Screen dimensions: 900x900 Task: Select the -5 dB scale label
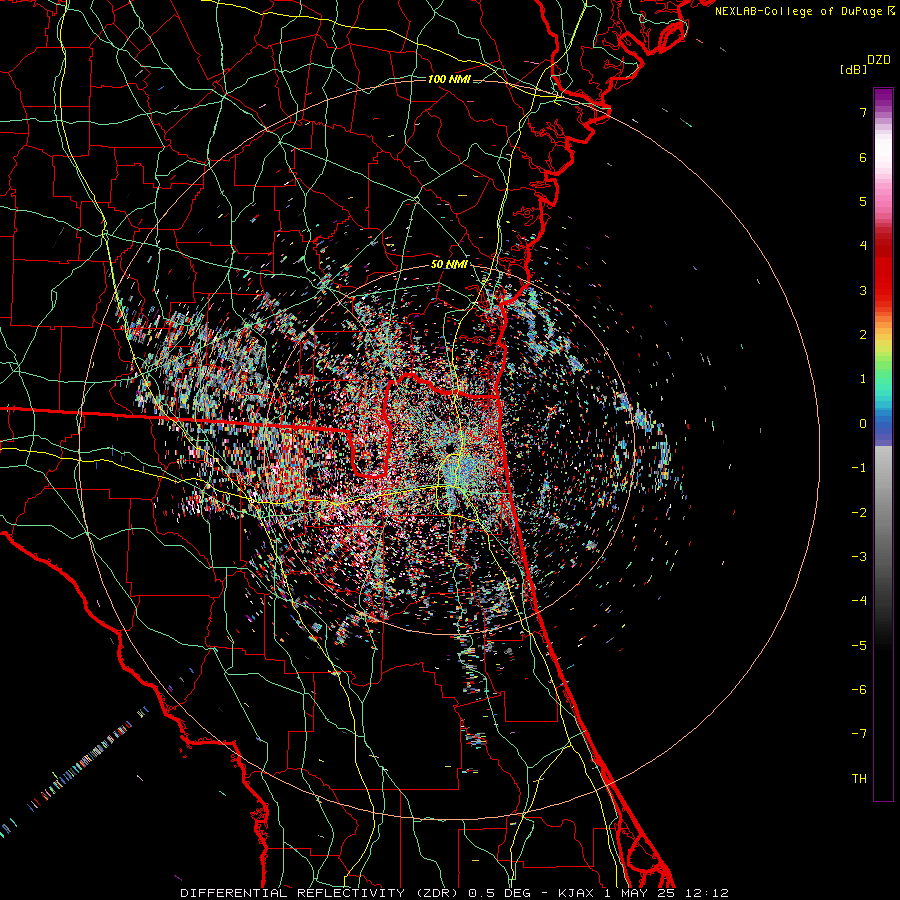(859, 646)
